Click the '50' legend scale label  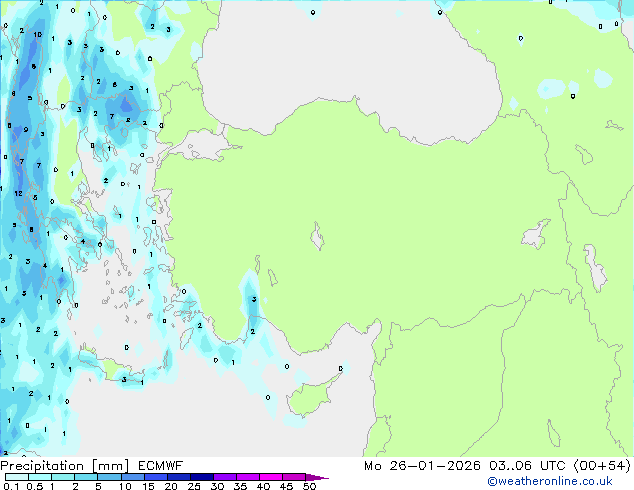point(309,486)
